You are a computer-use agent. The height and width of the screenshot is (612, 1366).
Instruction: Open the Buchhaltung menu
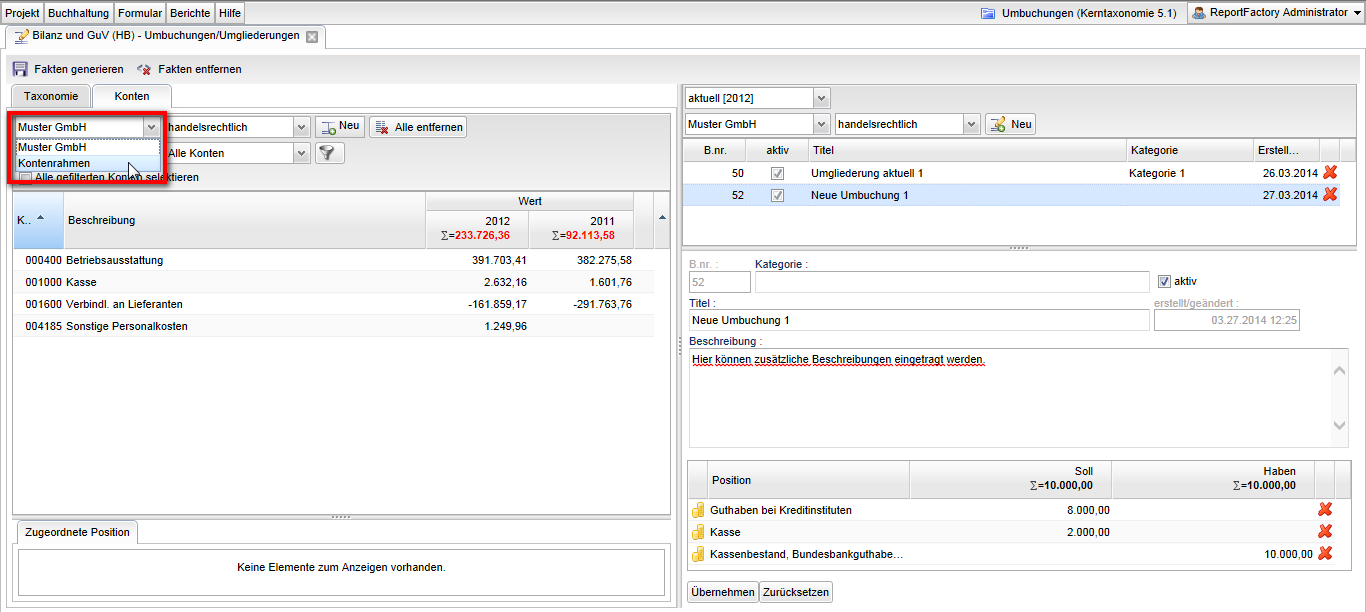[x=78, y=13]
